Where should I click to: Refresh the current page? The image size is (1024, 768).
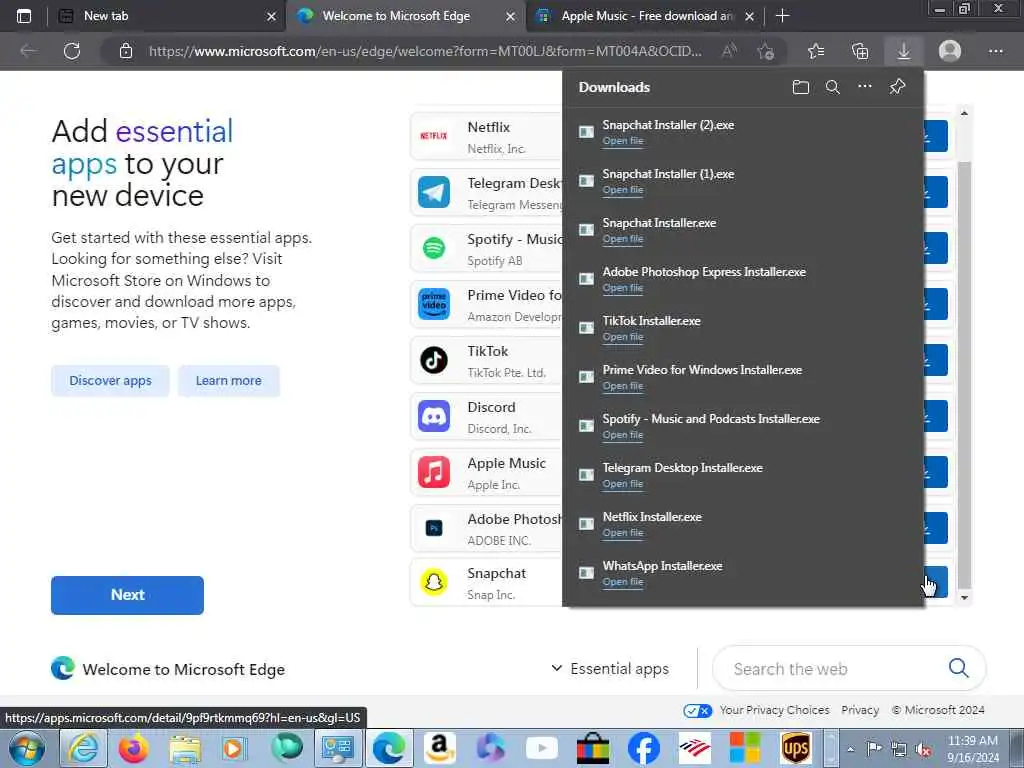[x=72, y=51]
